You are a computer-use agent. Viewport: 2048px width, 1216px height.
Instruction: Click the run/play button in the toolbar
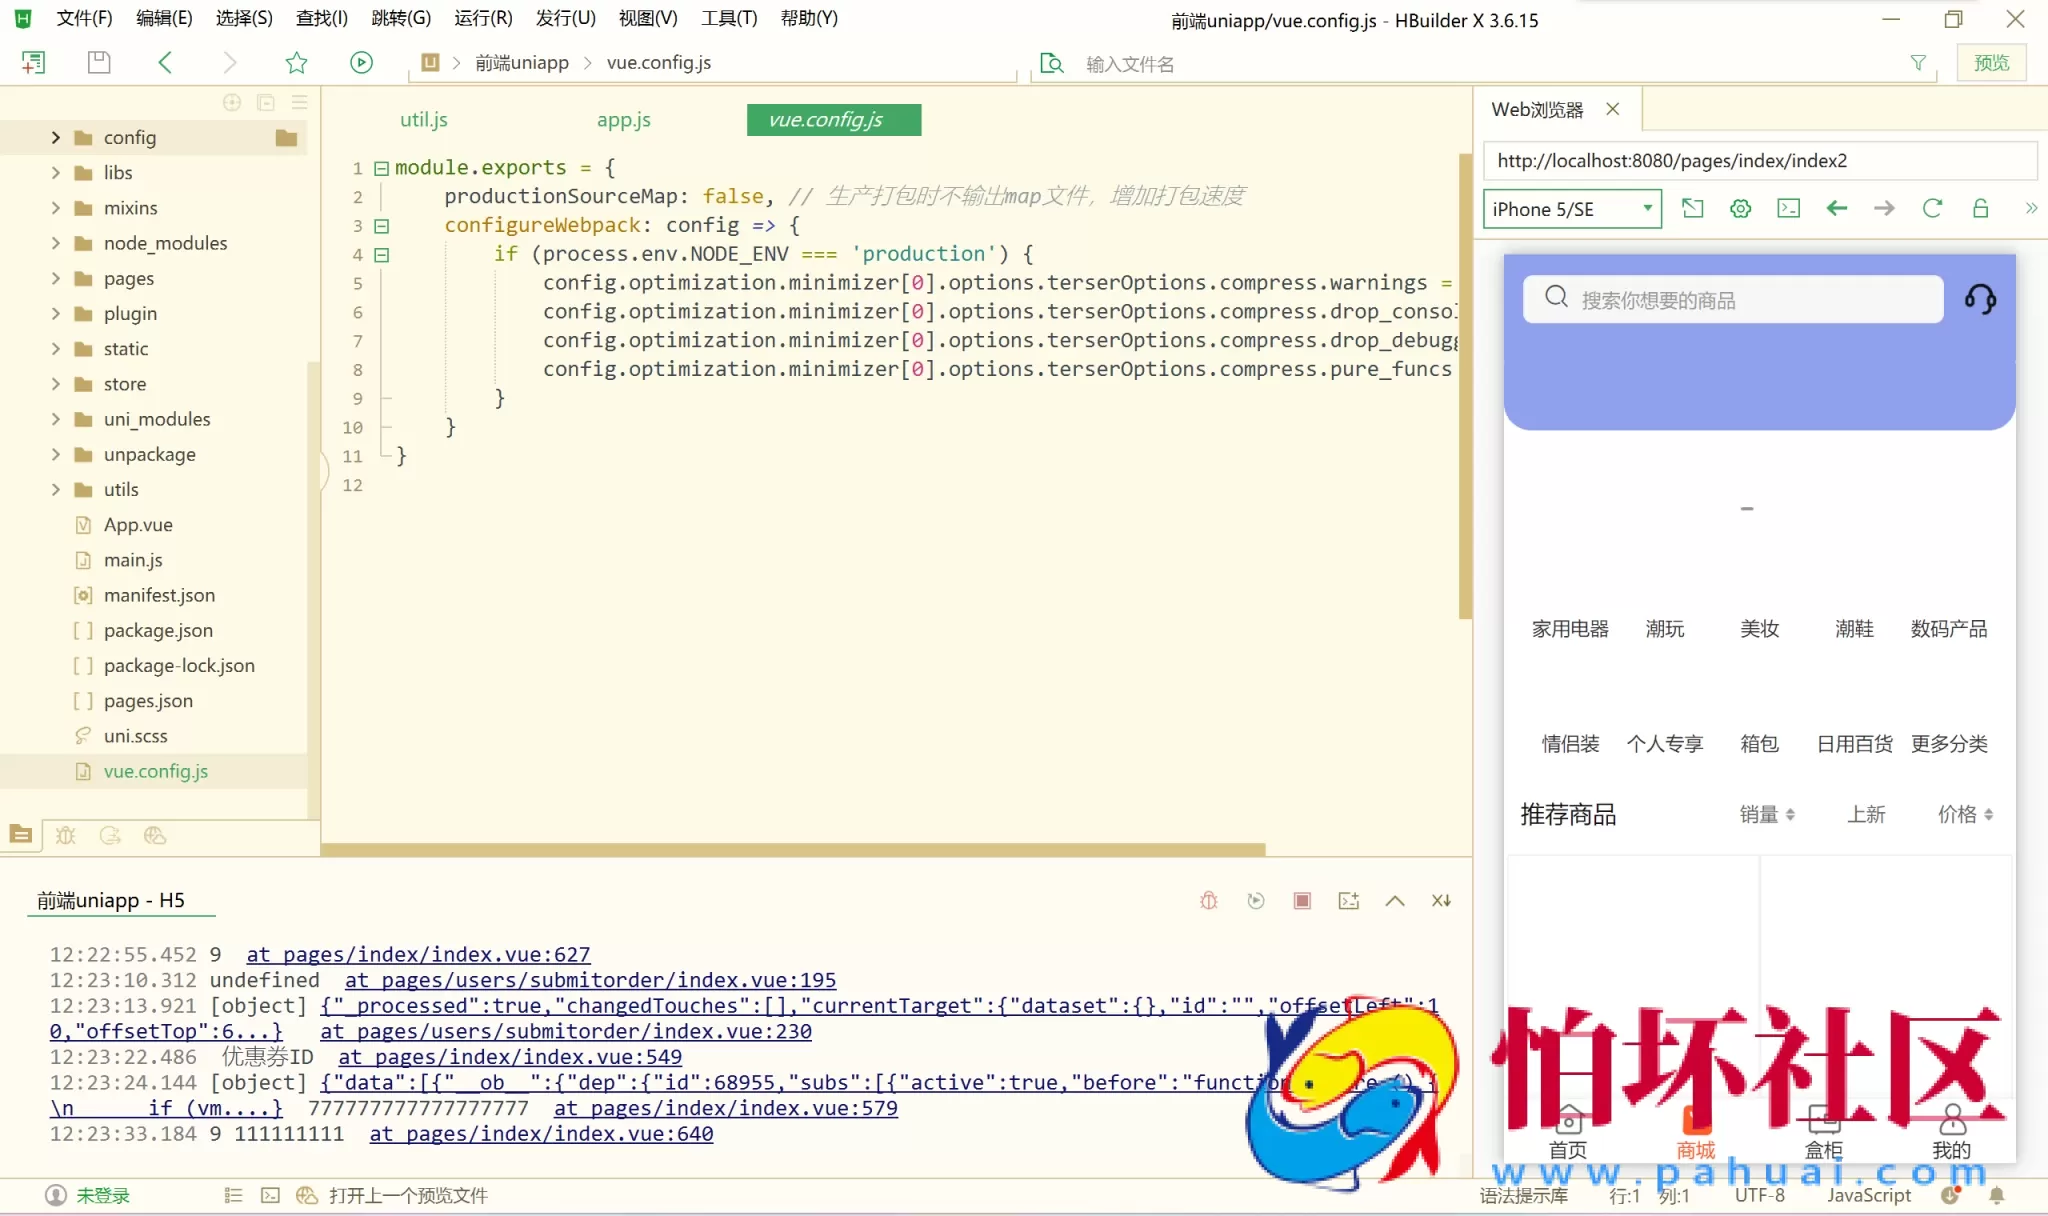coord(360,62)
